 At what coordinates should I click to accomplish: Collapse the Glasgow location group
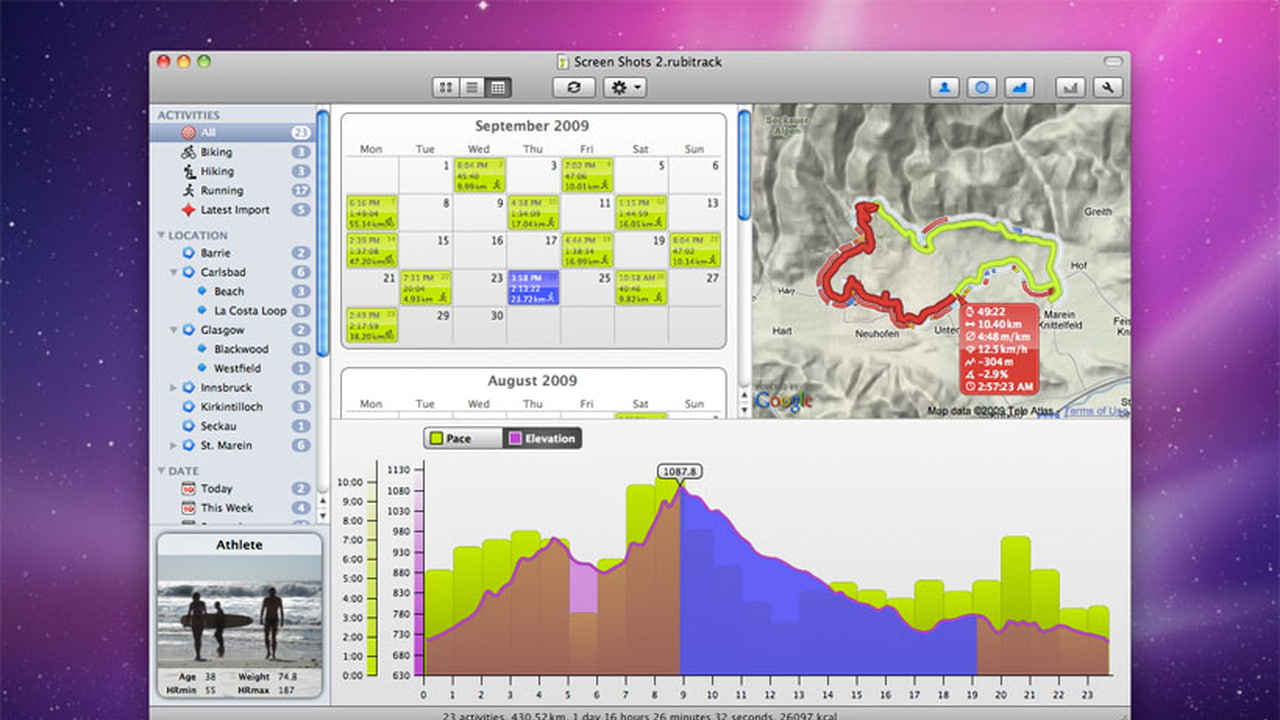(x=174, y=330)
